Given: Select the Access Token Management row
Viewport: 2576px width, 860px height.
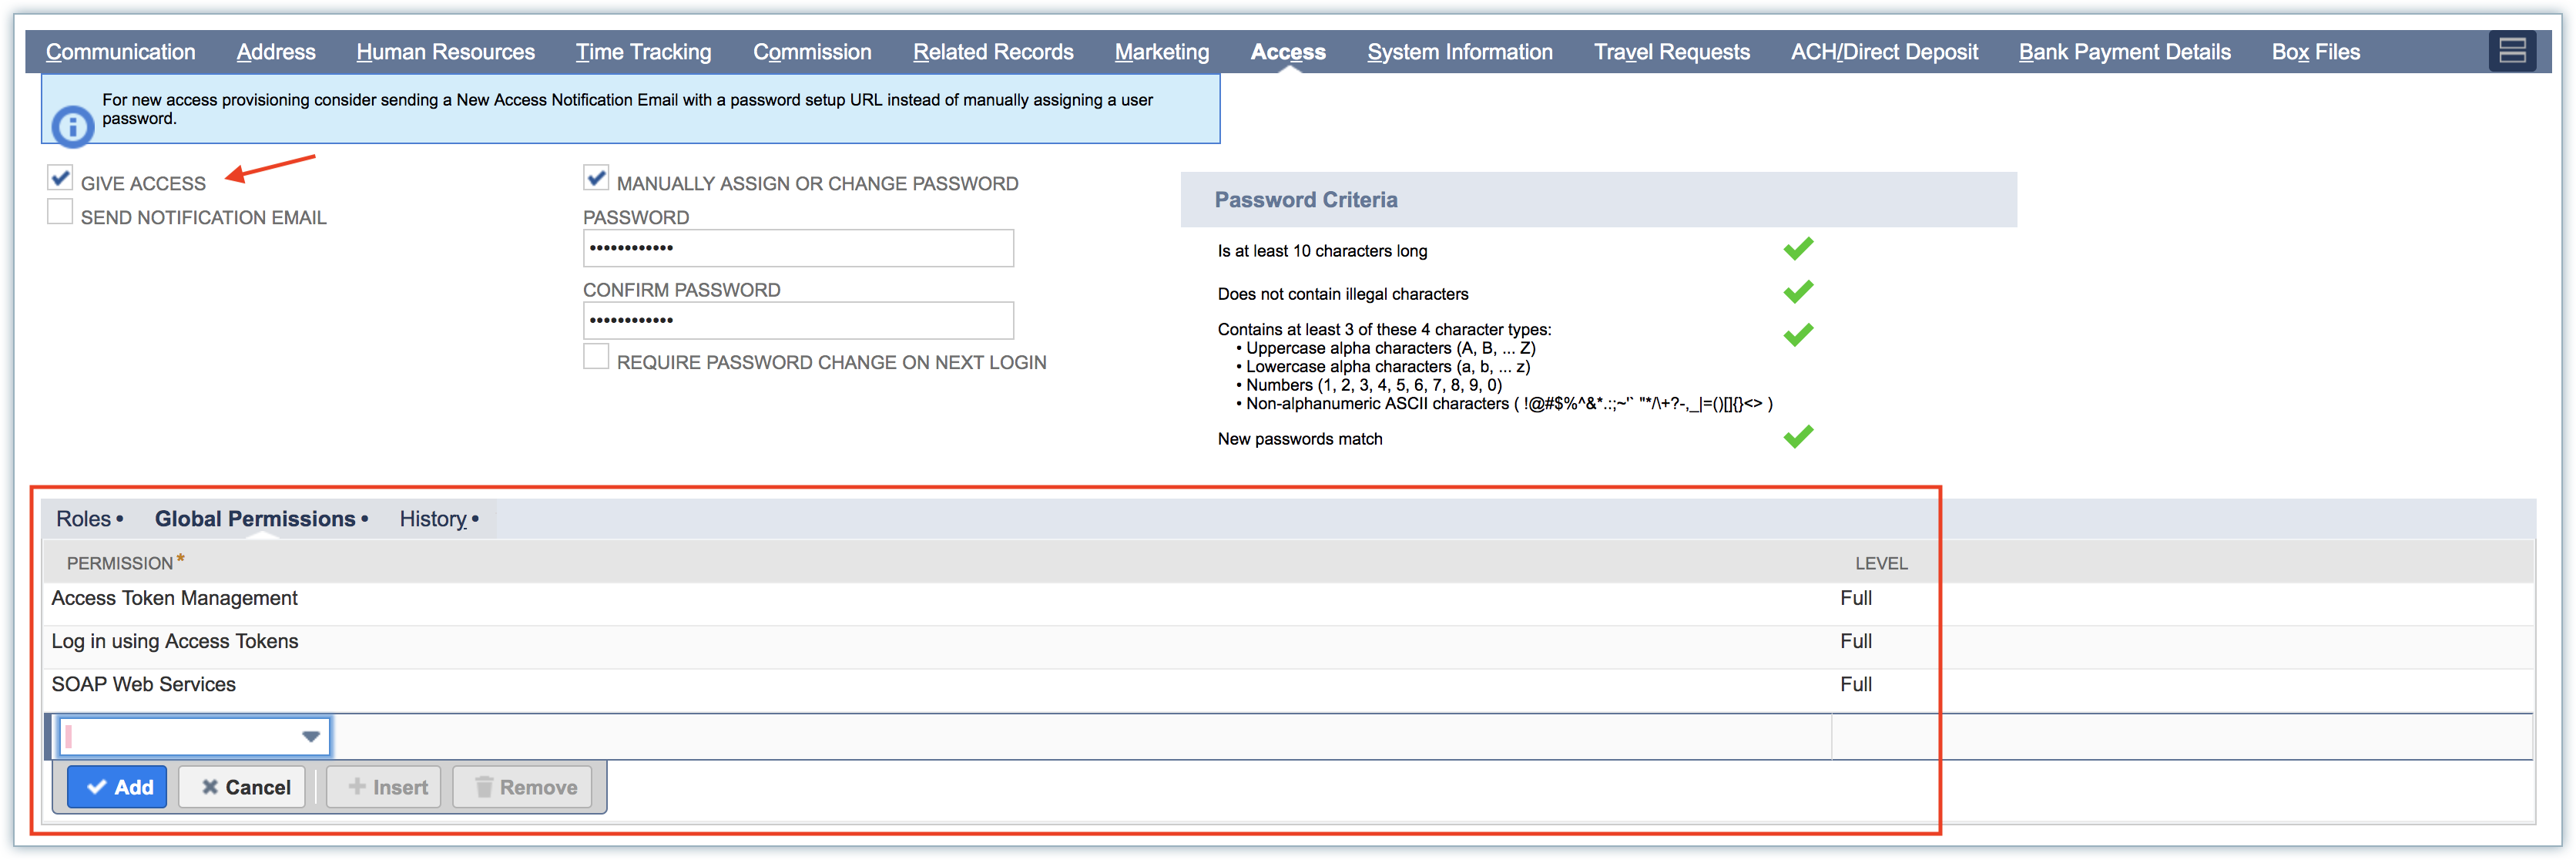Looking at the screenshot, I should point(175,598).
